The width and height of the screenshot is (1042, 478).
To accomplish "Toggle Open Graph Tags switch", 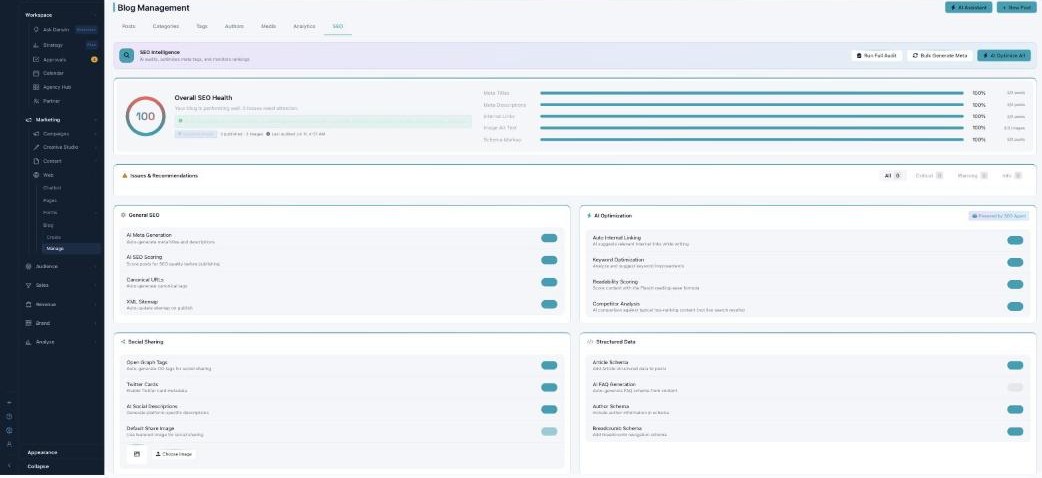I will (x=549, y=365).
